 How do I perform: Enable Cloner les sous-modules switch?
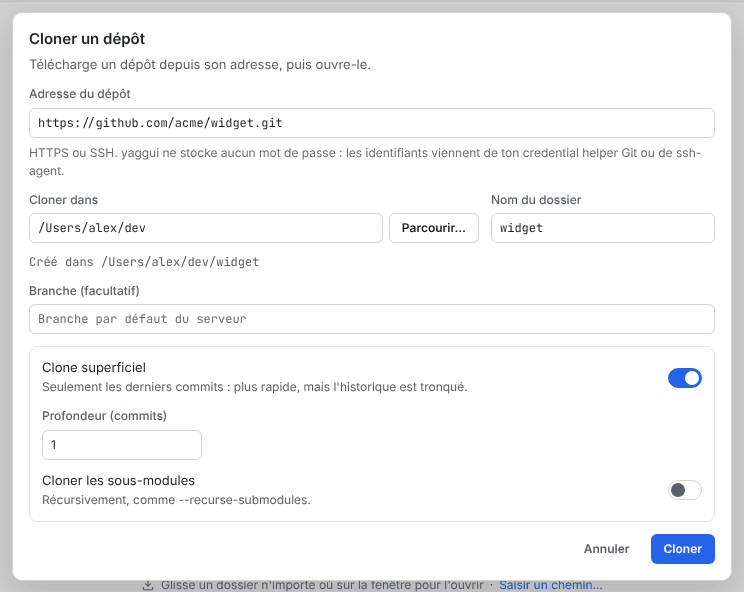[x=685, y=490]
